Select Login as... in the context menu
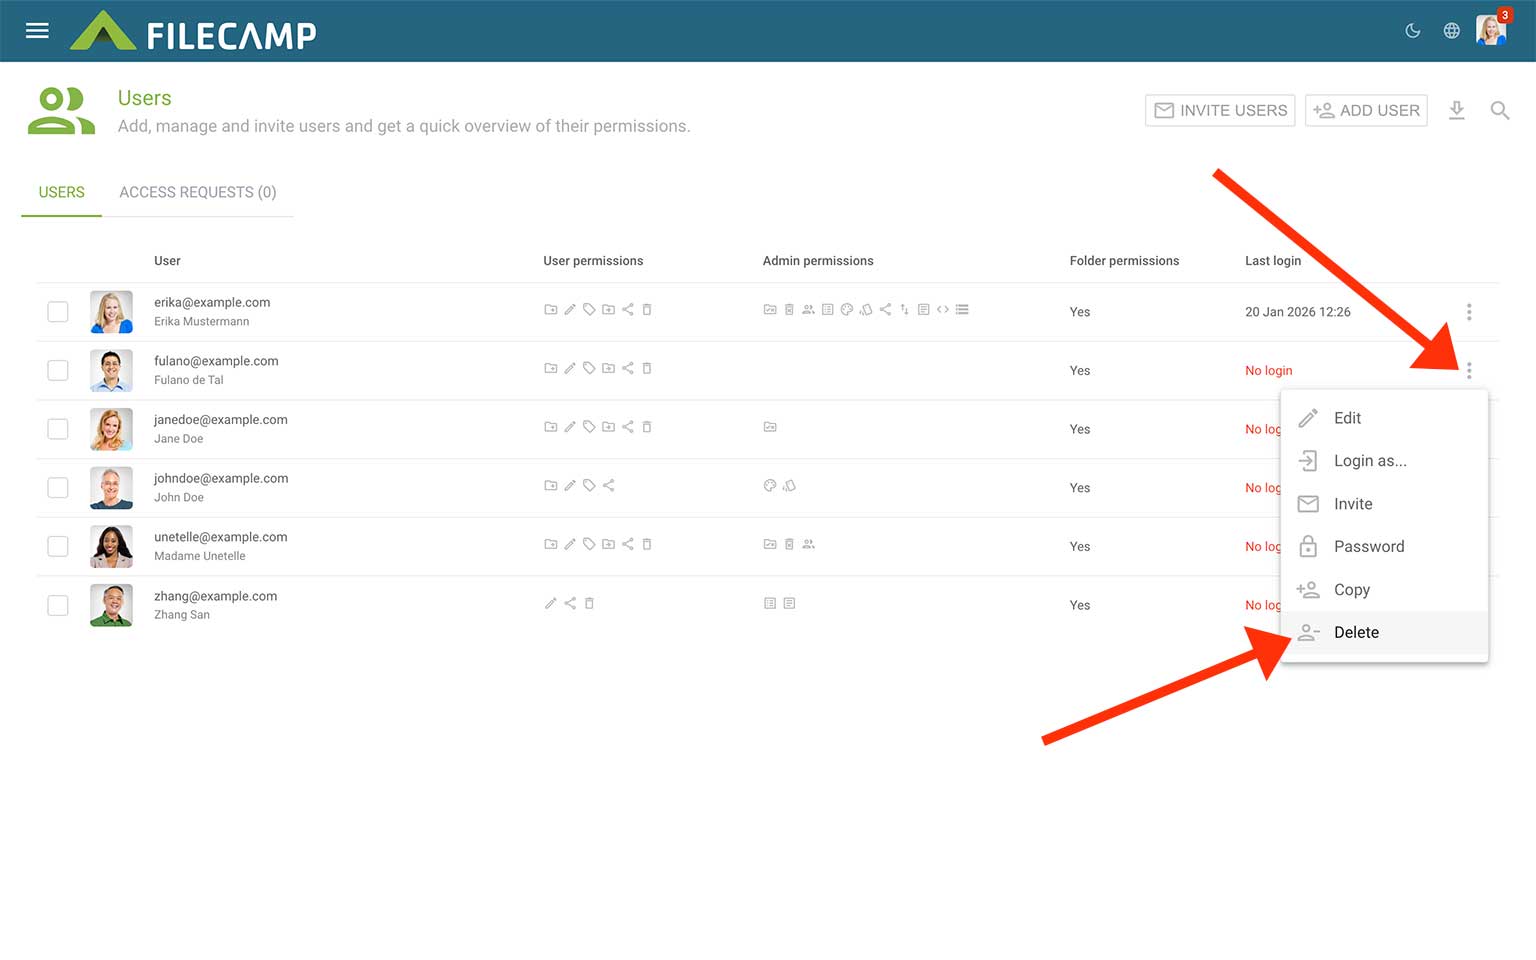Image resolution: width=1536 pixels, height=960 pixels. [x=1369, y=461]
